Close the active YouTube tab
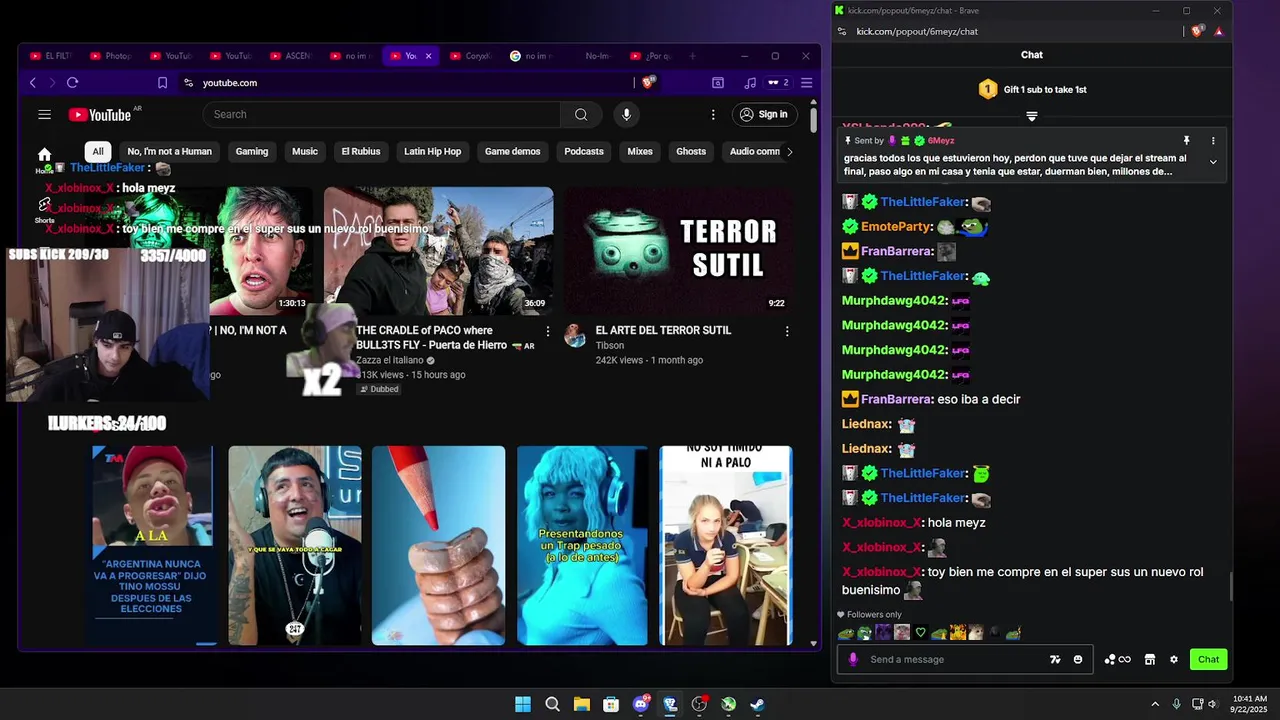 pyautogui.click(x=428, y=56)
